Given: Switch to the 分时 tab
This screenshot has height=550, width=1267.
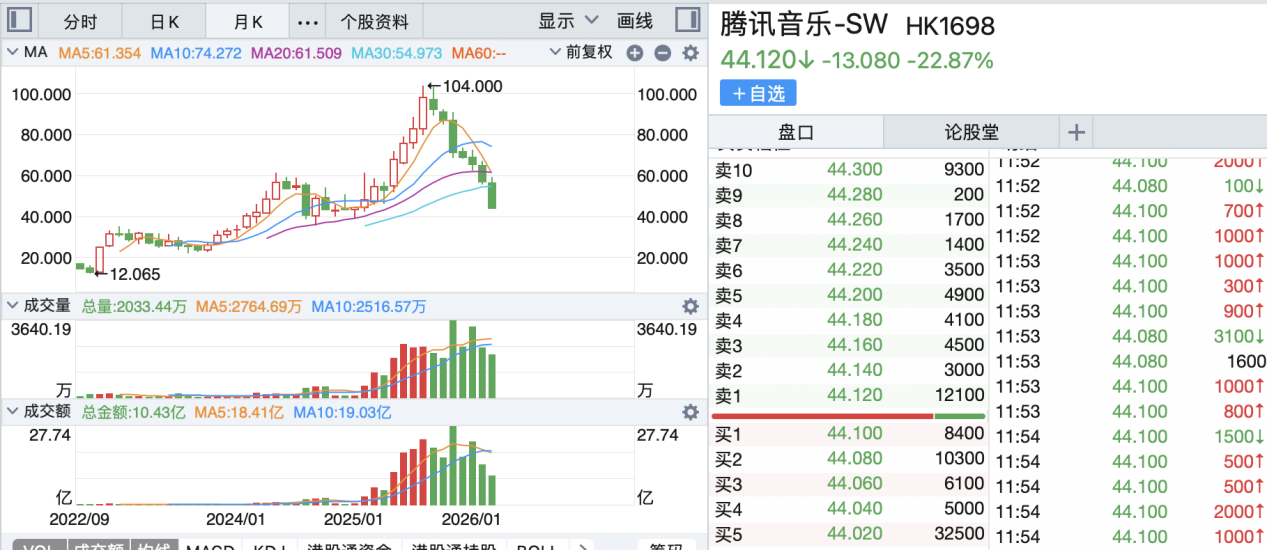Looking at the screenshot, I should tap(80, 21).
